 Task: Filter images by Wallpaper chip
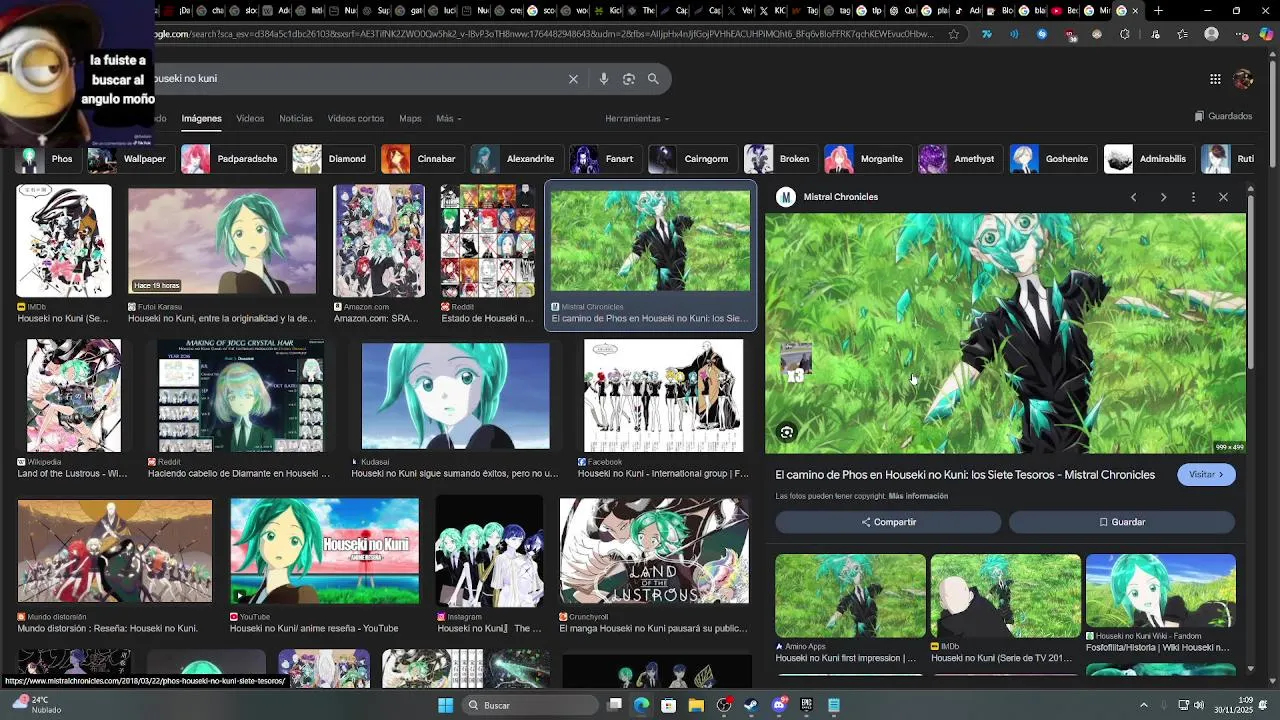click(130, 159)
